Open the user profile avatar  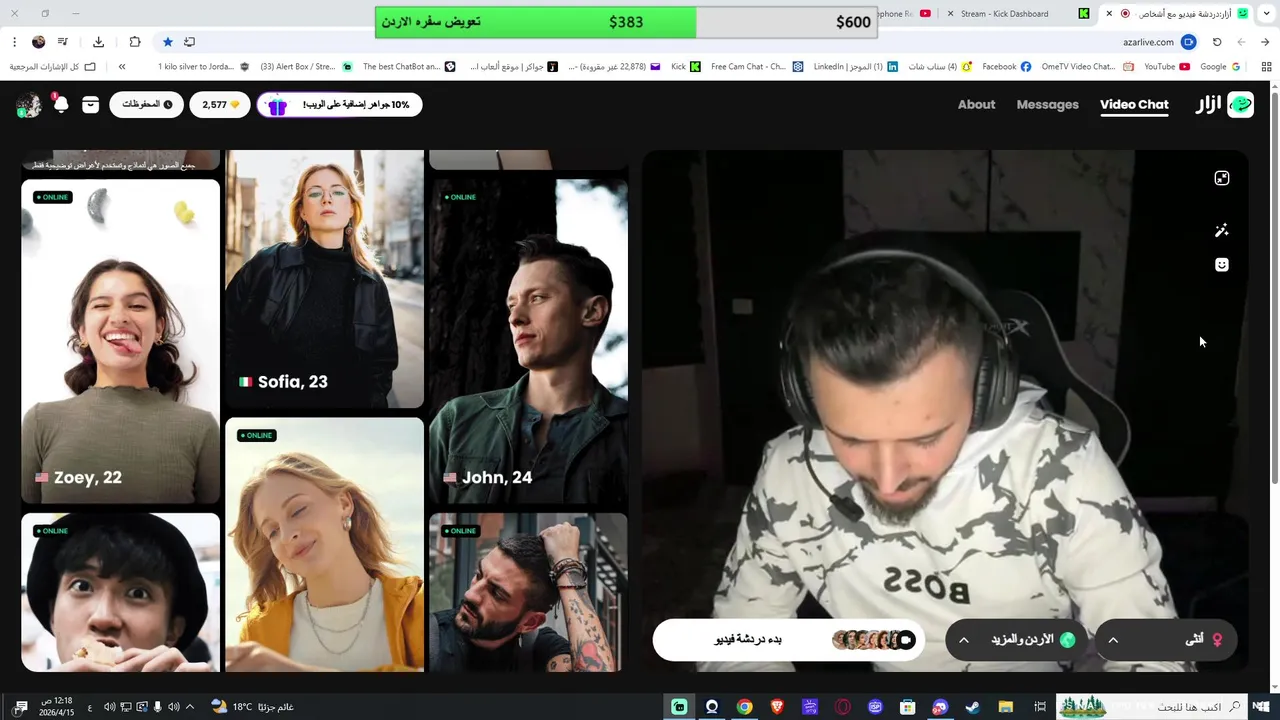coord(28,105)
